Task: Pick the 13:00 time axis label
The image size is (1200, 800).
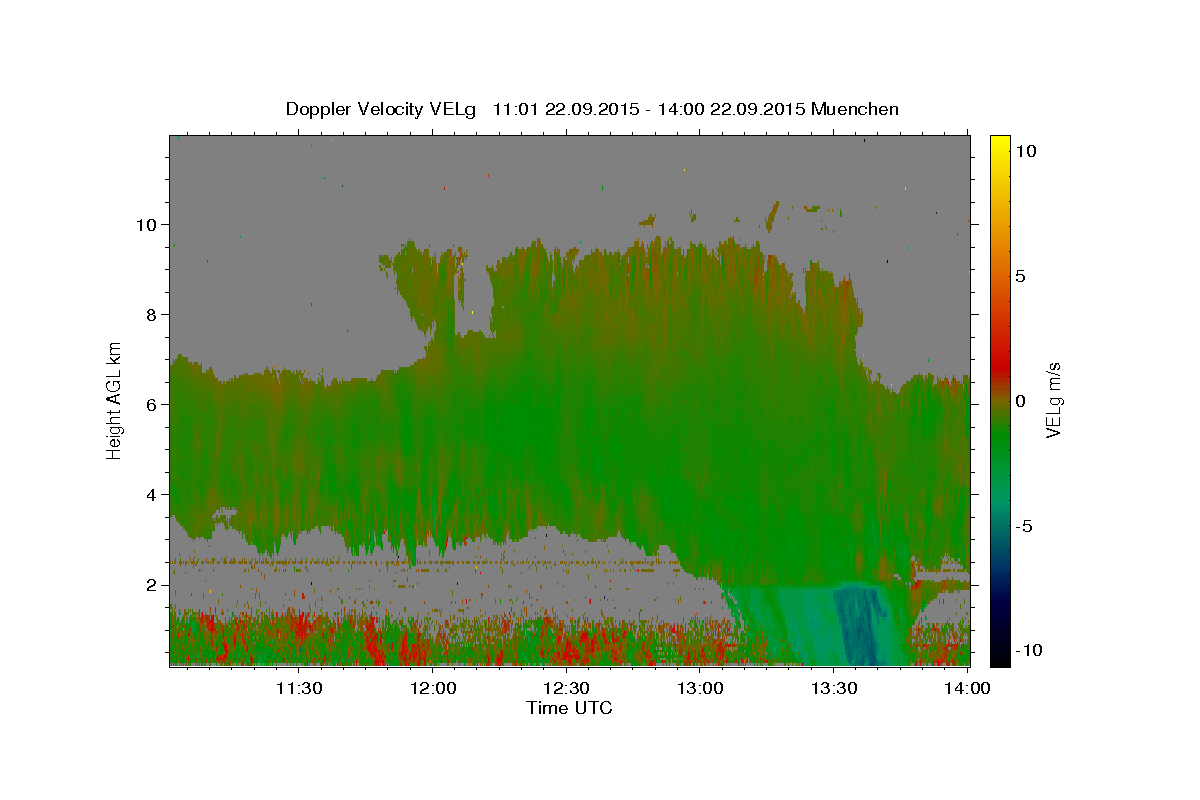Action: 700,688
